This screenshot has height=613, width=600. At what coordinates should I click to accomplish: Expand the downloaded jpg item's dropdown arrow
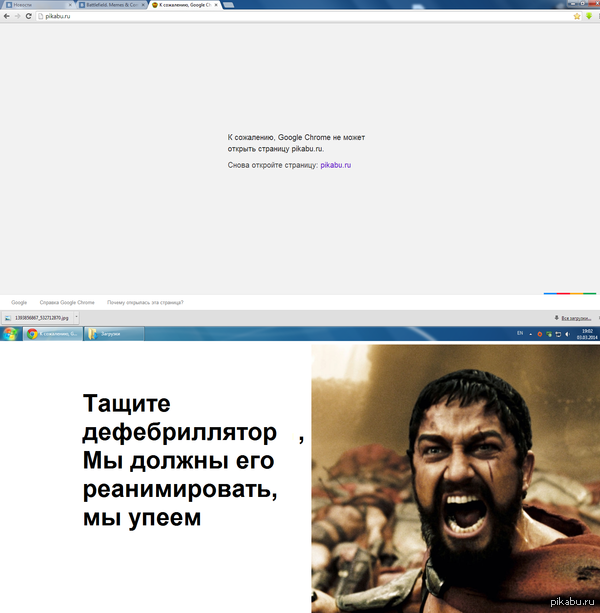point(76,318)
